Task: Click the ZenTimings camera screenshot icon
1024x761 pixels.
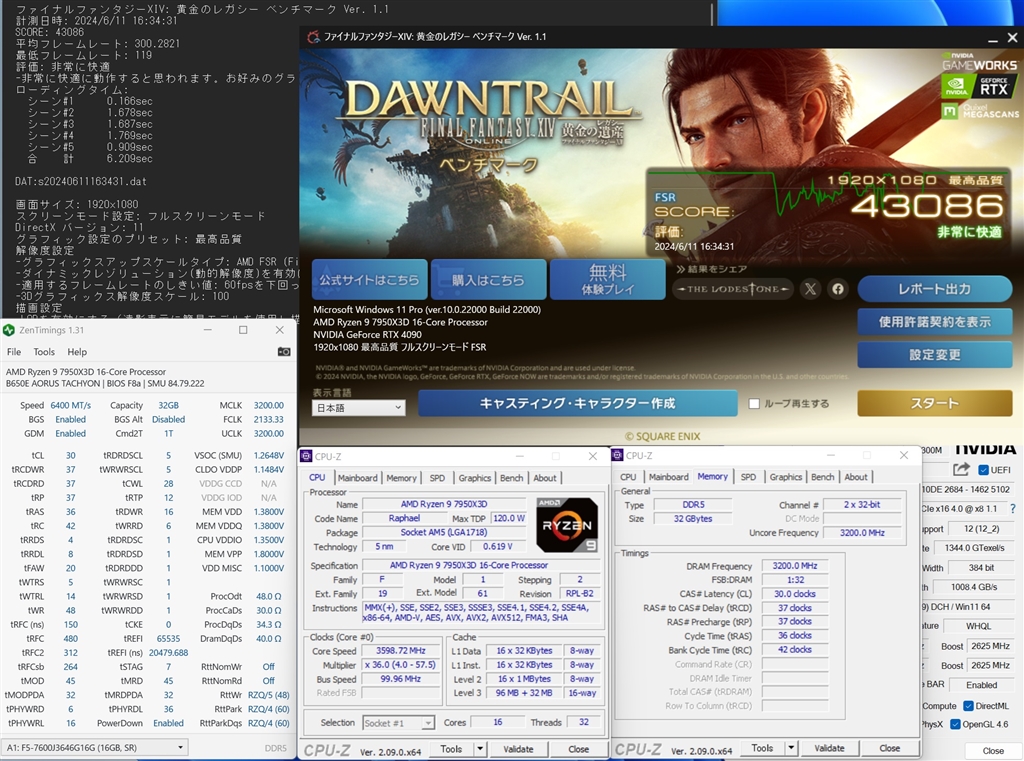Action: pos(284,352)
